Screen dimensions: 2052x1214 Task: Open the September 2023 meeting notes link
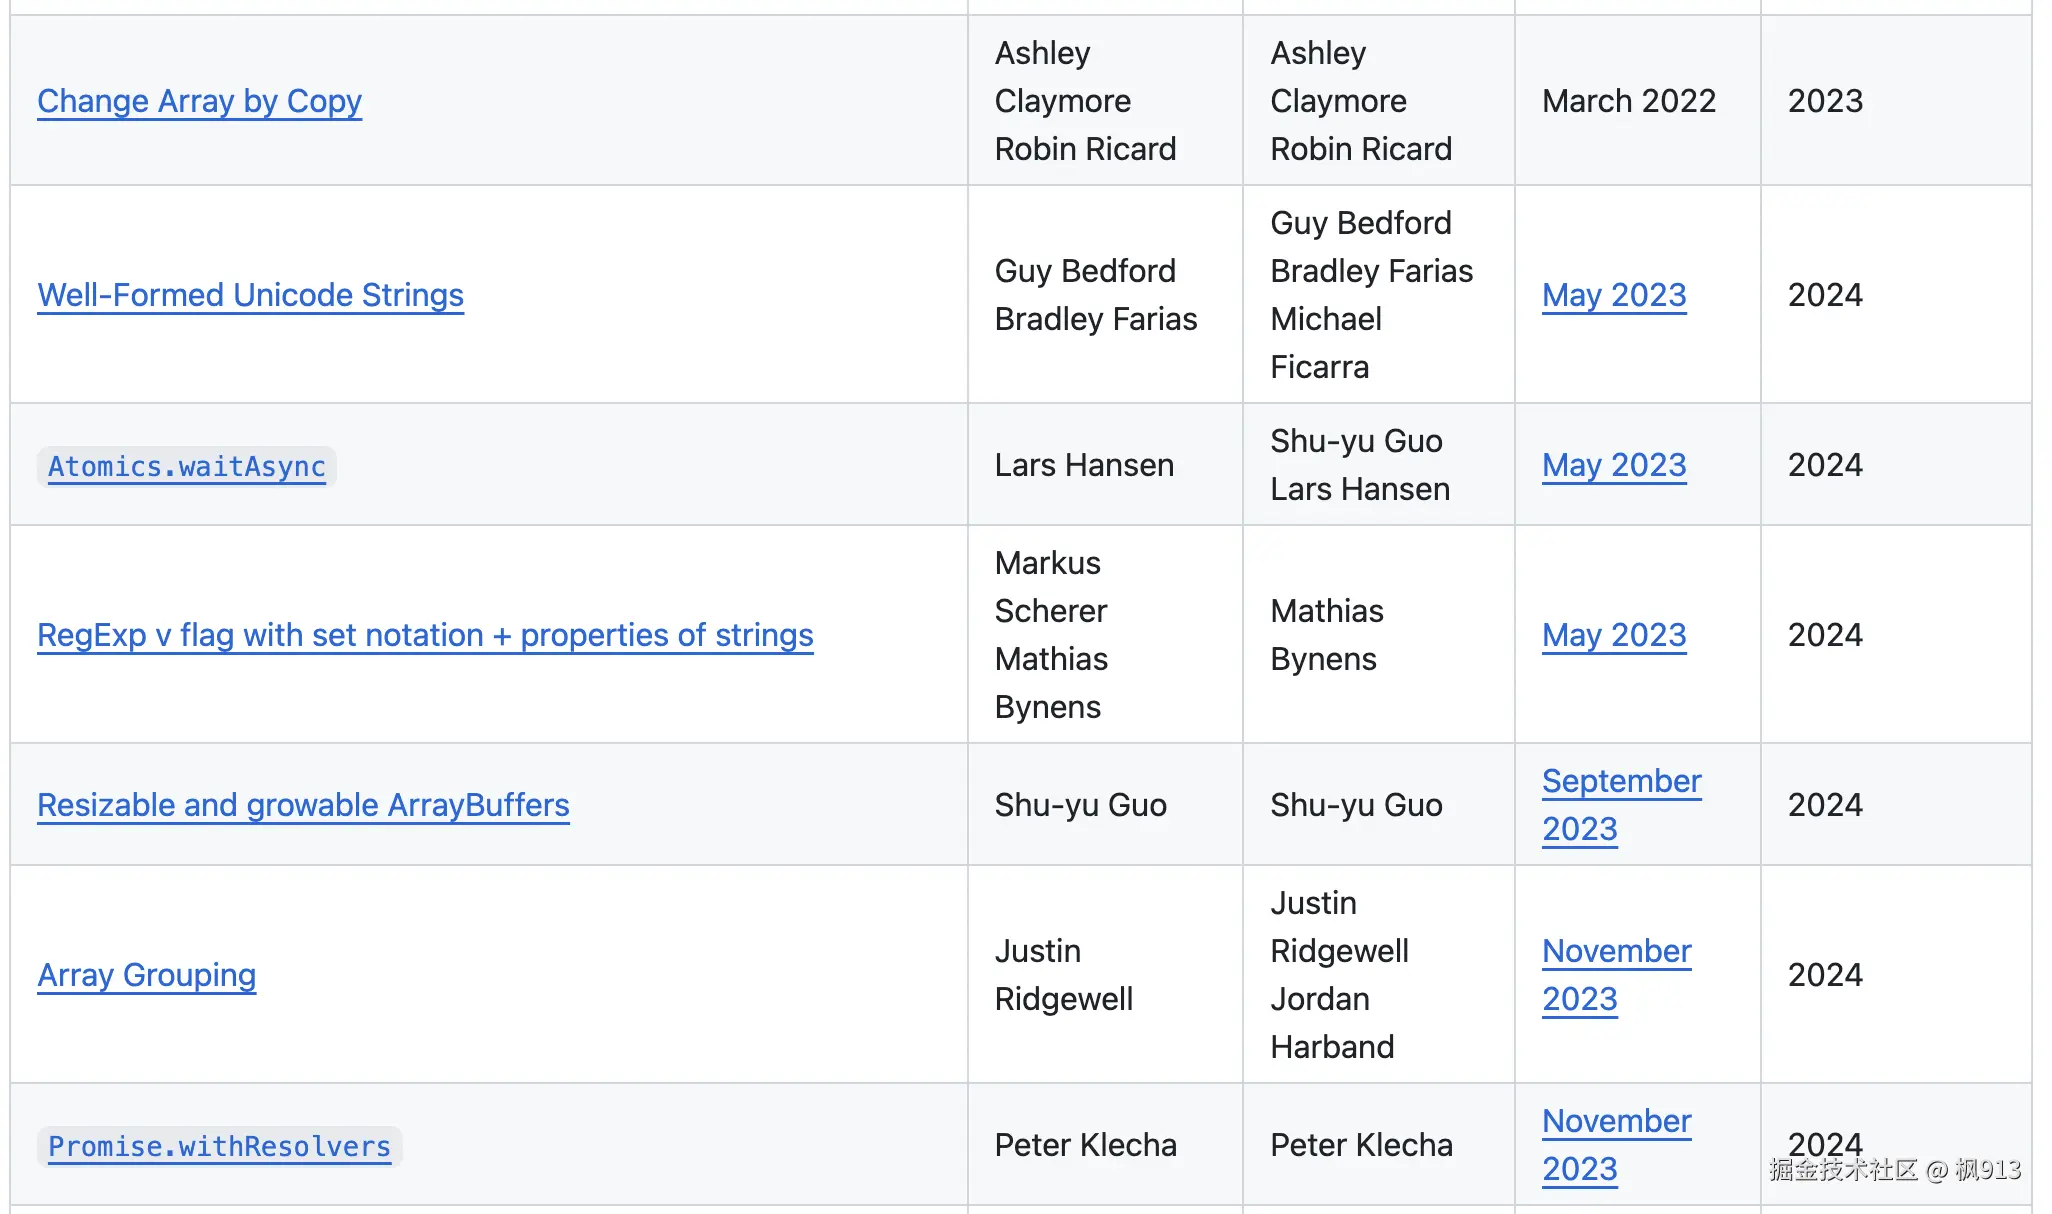click(1621, 782)
